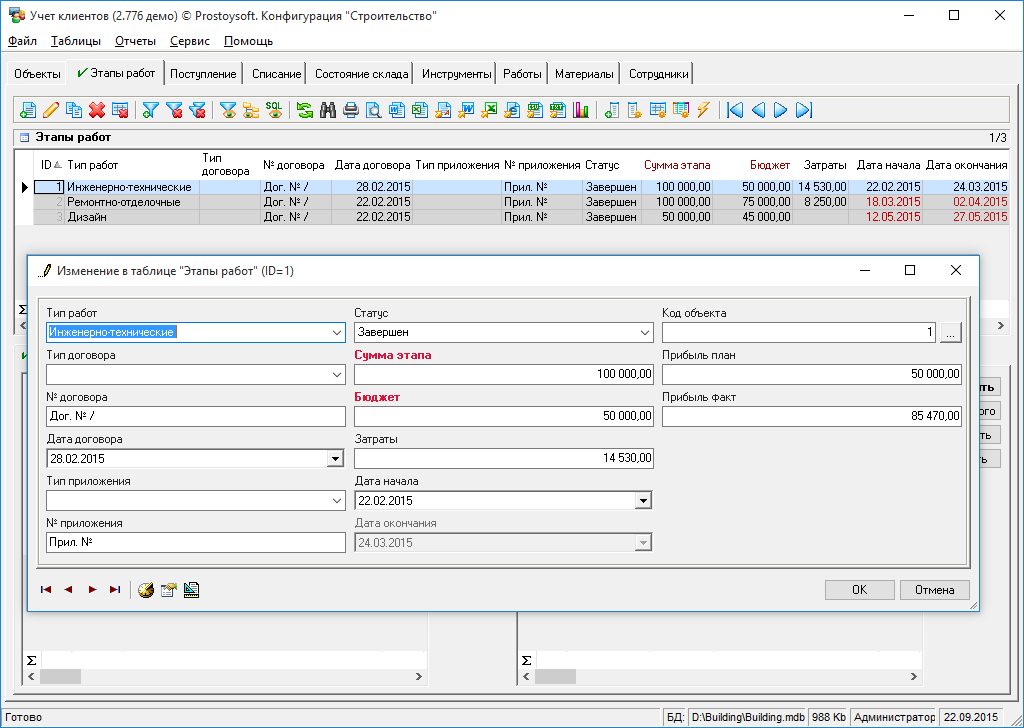Click OK button in edit dialog
1024x728 pixels.
[x=859, y=590]
